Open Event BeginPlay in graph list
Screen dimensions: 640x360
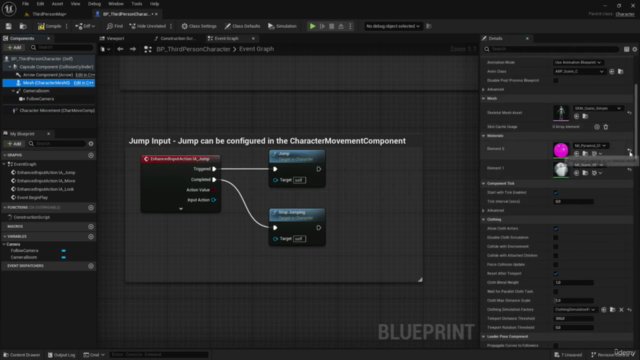coord(32,198)
